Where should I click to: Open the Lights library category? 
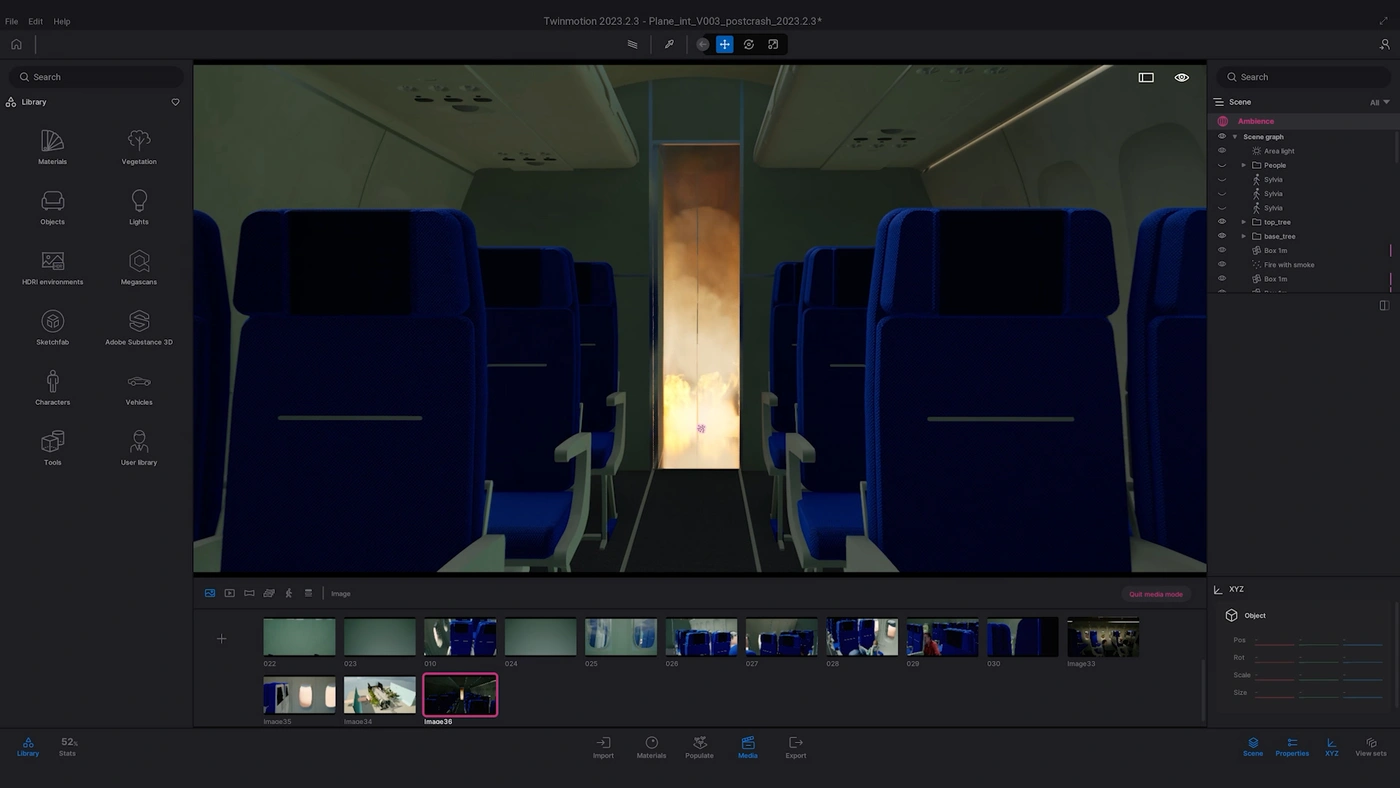[139, 206]
